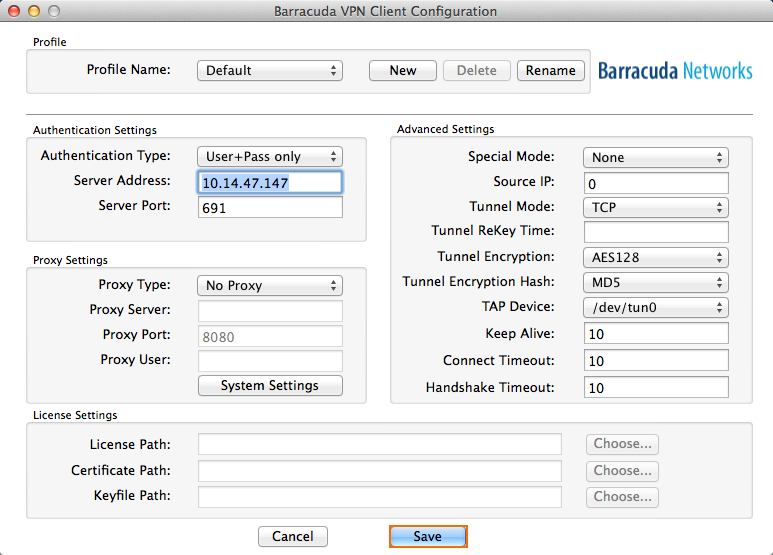Click the Proxy Port field

pyautogui.click(x=270, y=336)
